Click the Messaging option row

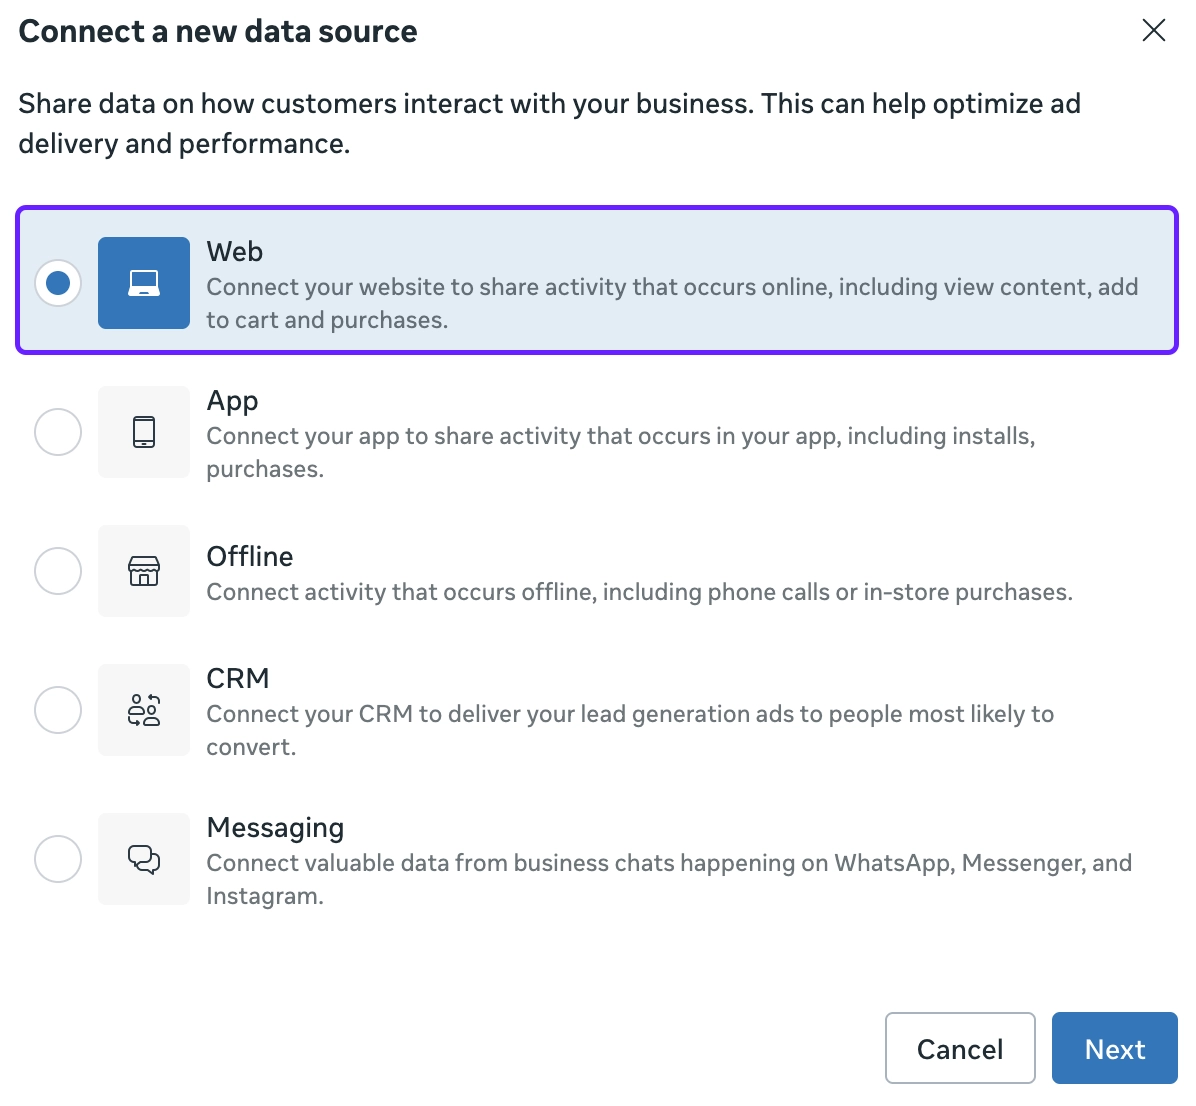[596, 858]
